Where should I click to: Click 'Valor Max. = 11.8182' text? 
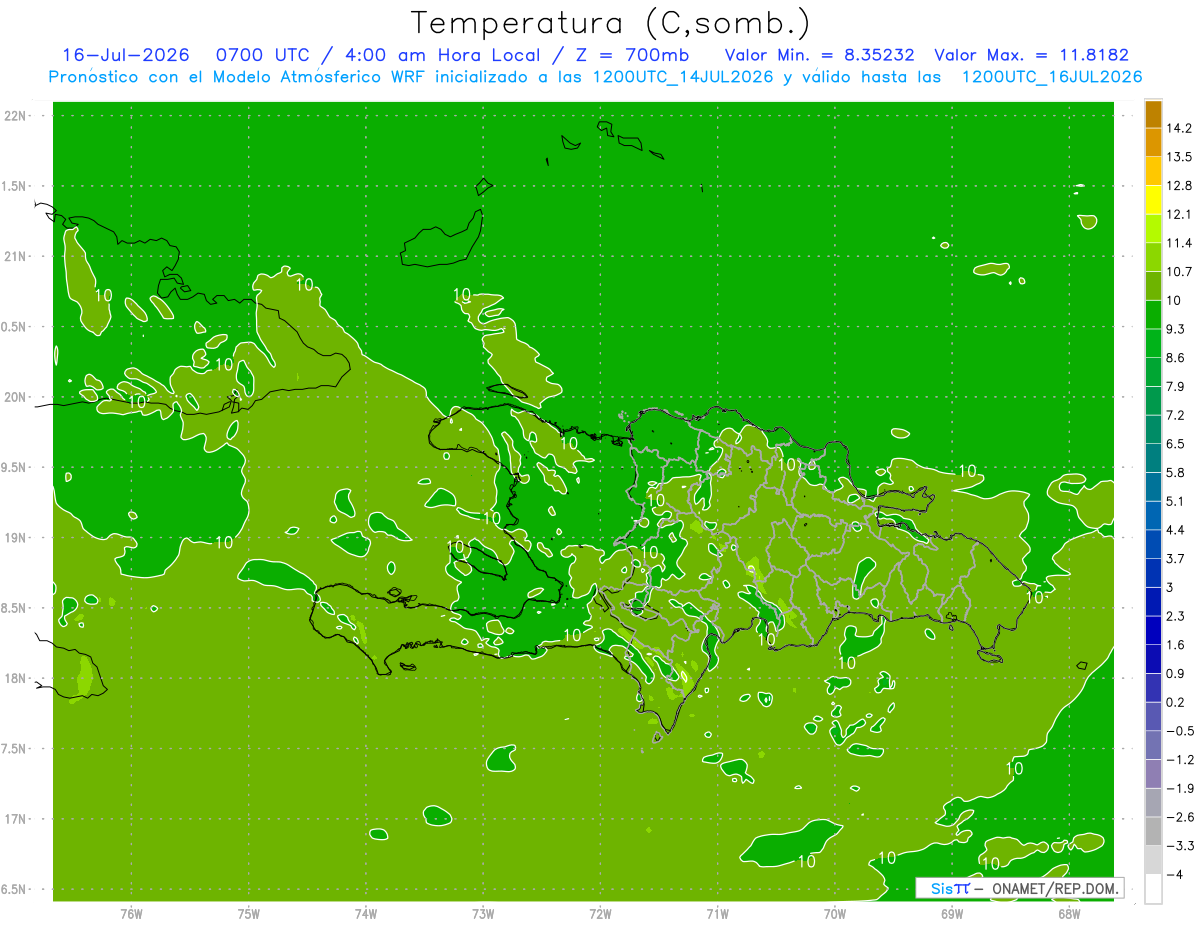point(1031,55)
